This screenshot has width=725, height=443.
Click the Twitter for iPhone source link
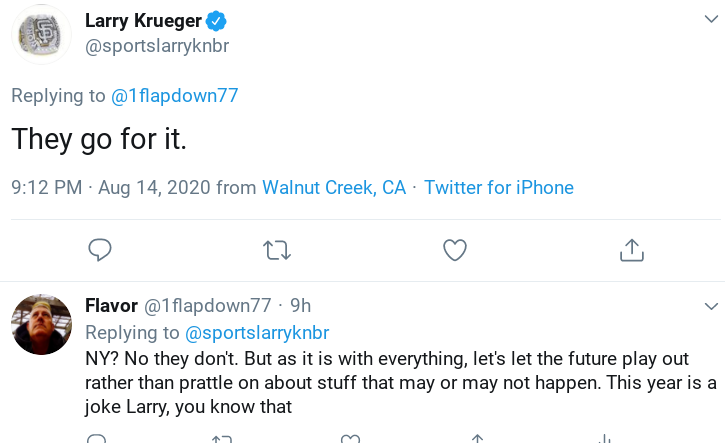point(499,188)
